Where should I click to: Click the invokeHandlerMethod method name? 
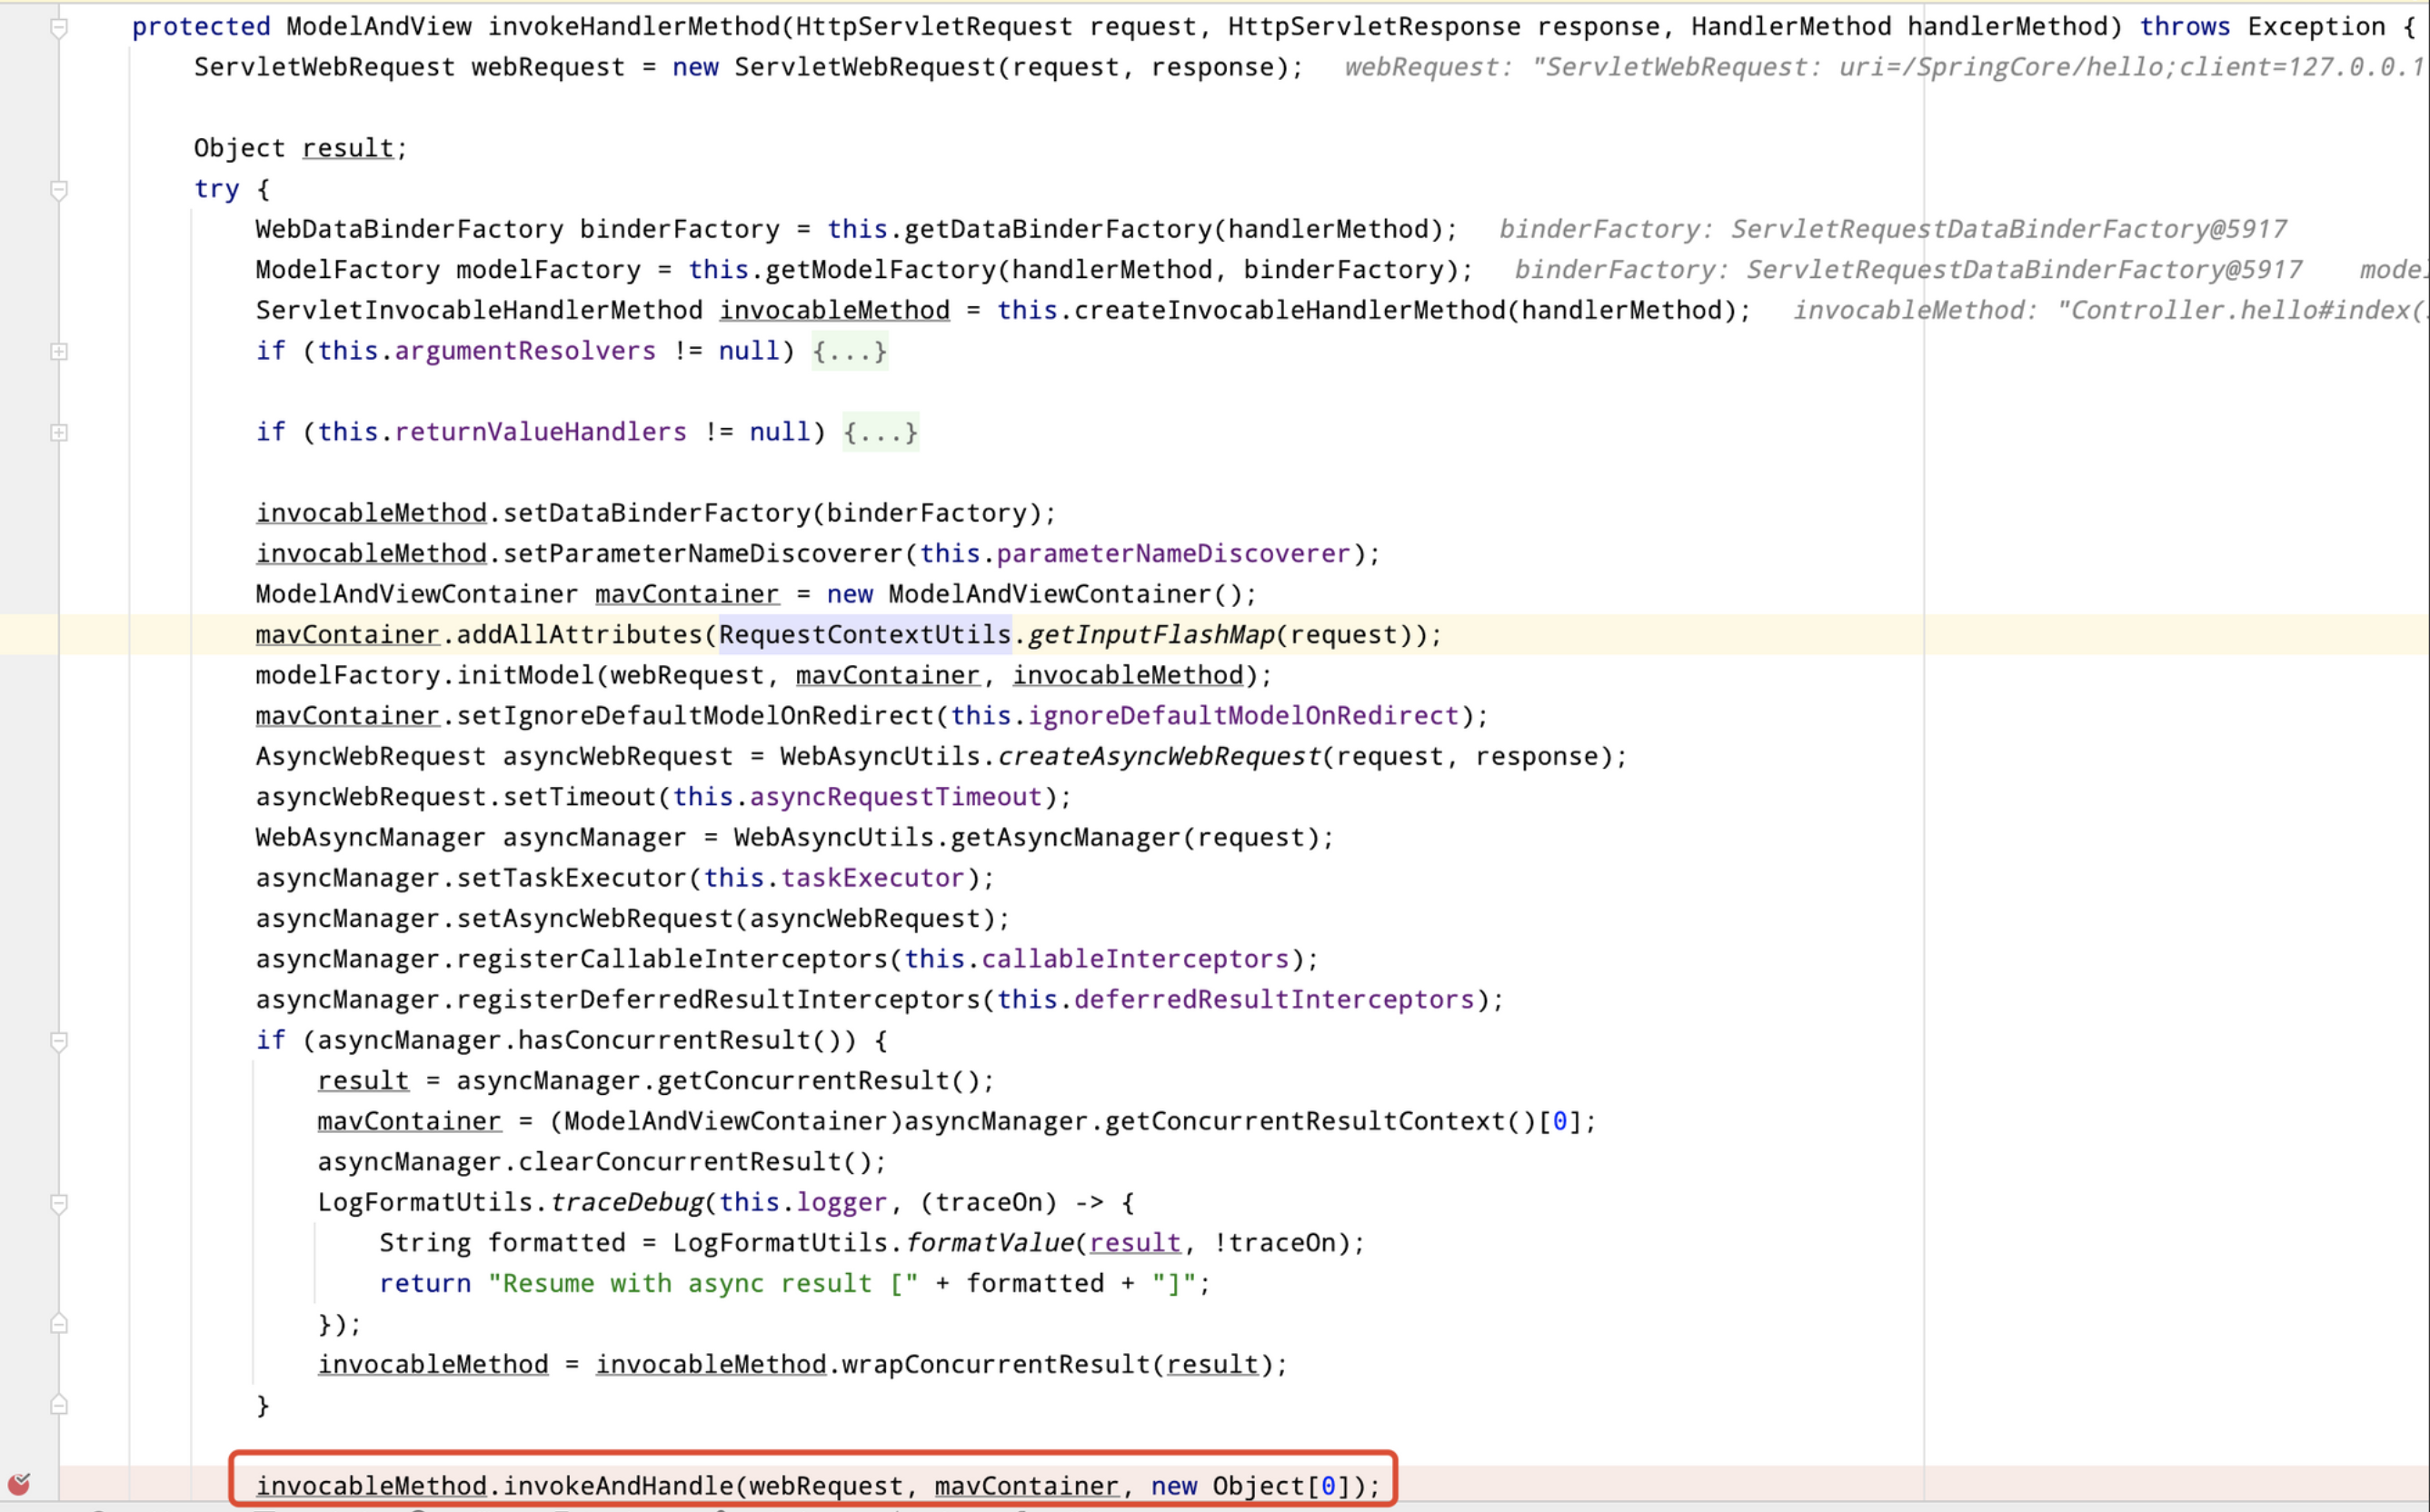pos(633,27)
